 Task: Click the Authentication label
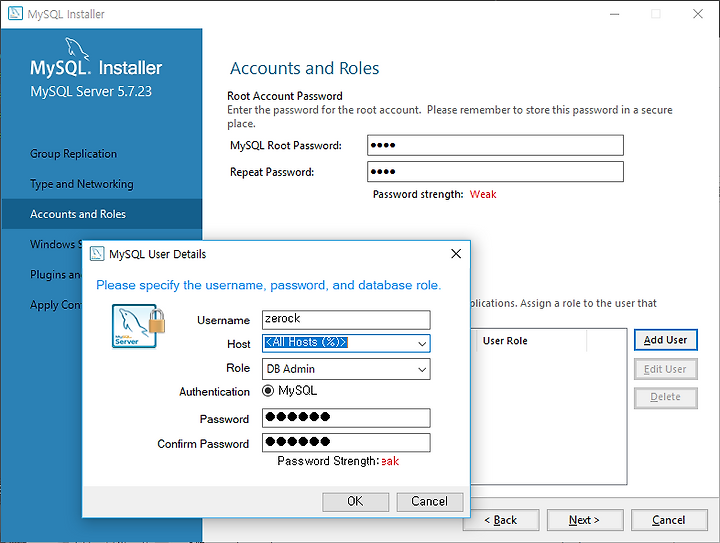214,392
